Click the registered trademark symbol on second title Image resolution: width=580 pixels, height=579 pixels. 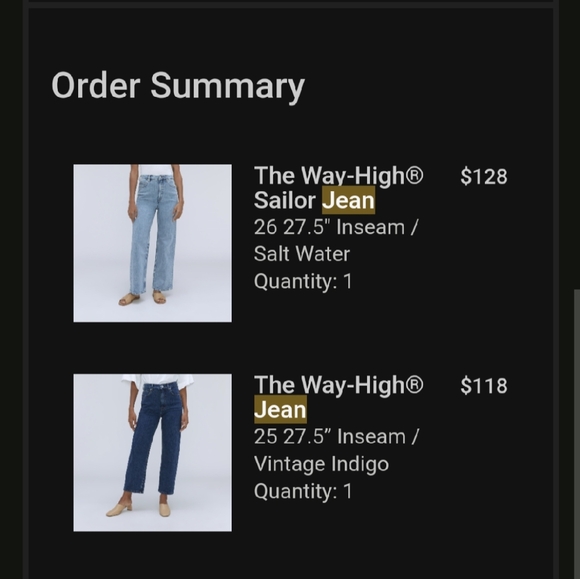[415, 384]
